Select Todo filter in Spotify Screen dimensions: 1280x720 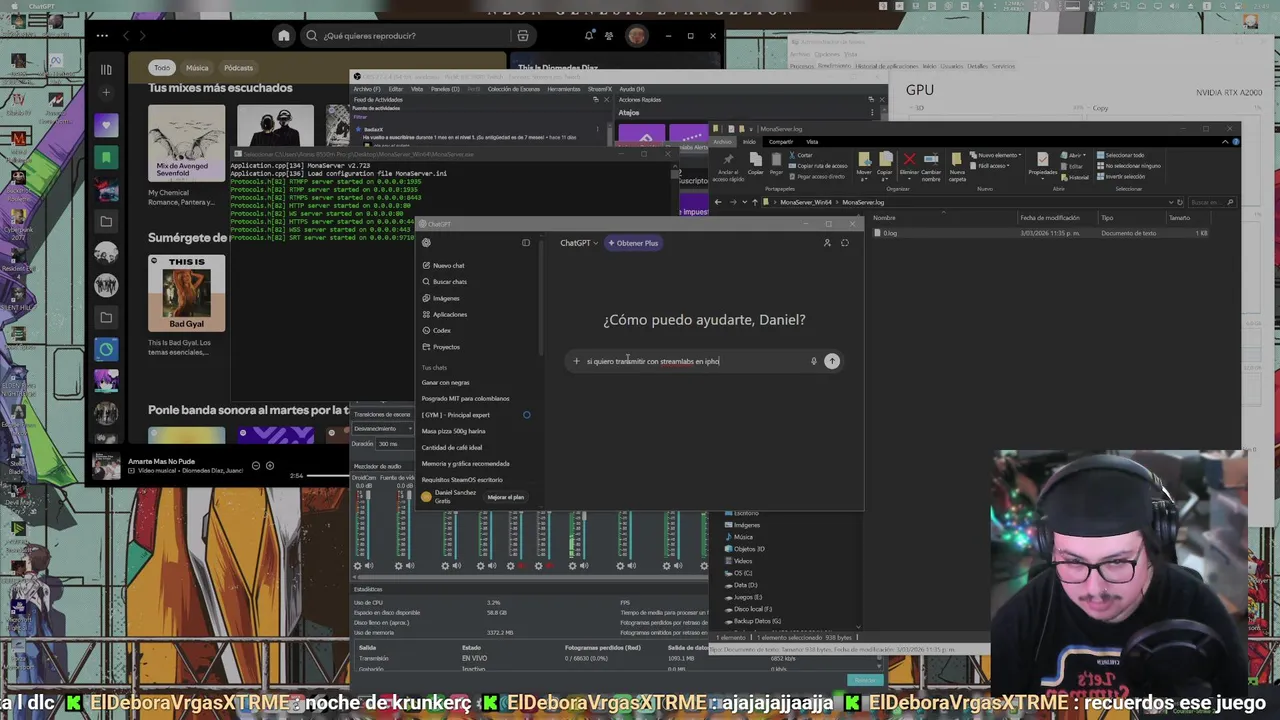[x=162, y=68]
